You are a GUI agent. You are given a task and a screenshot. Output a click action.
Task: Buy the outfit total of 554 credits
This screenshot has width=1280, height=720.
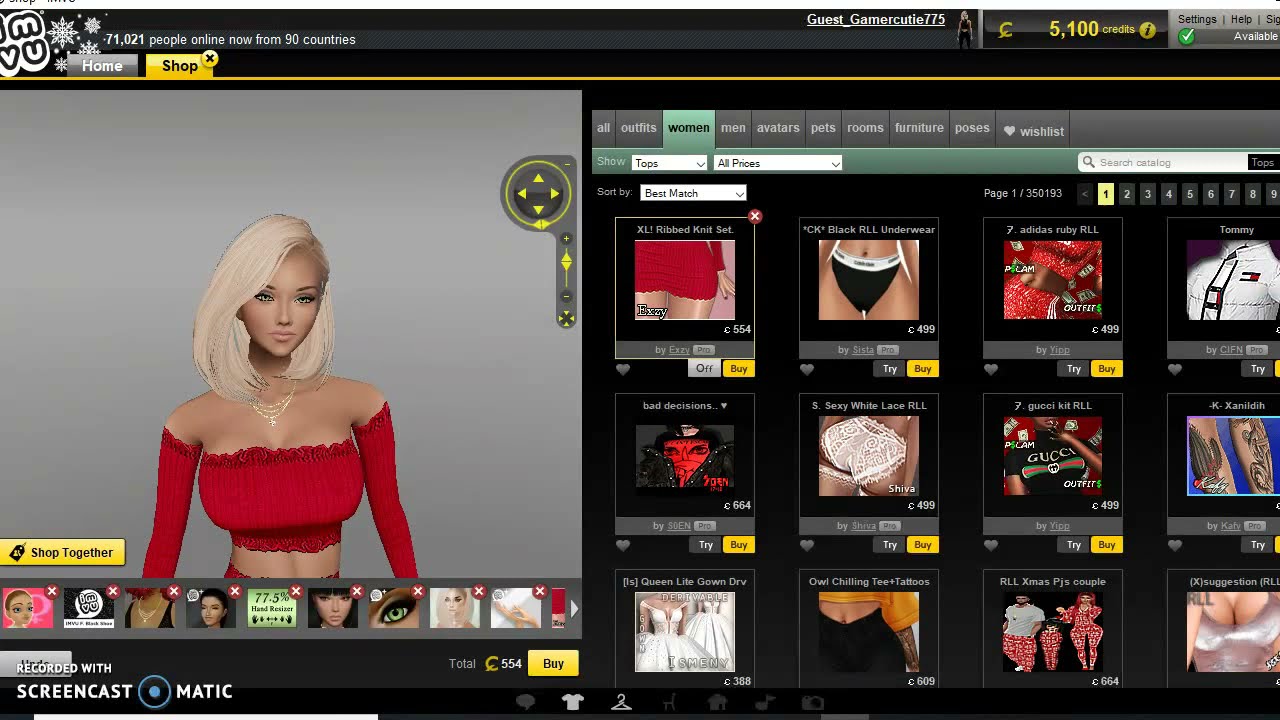pyautogui.click(x=553, y=664)
